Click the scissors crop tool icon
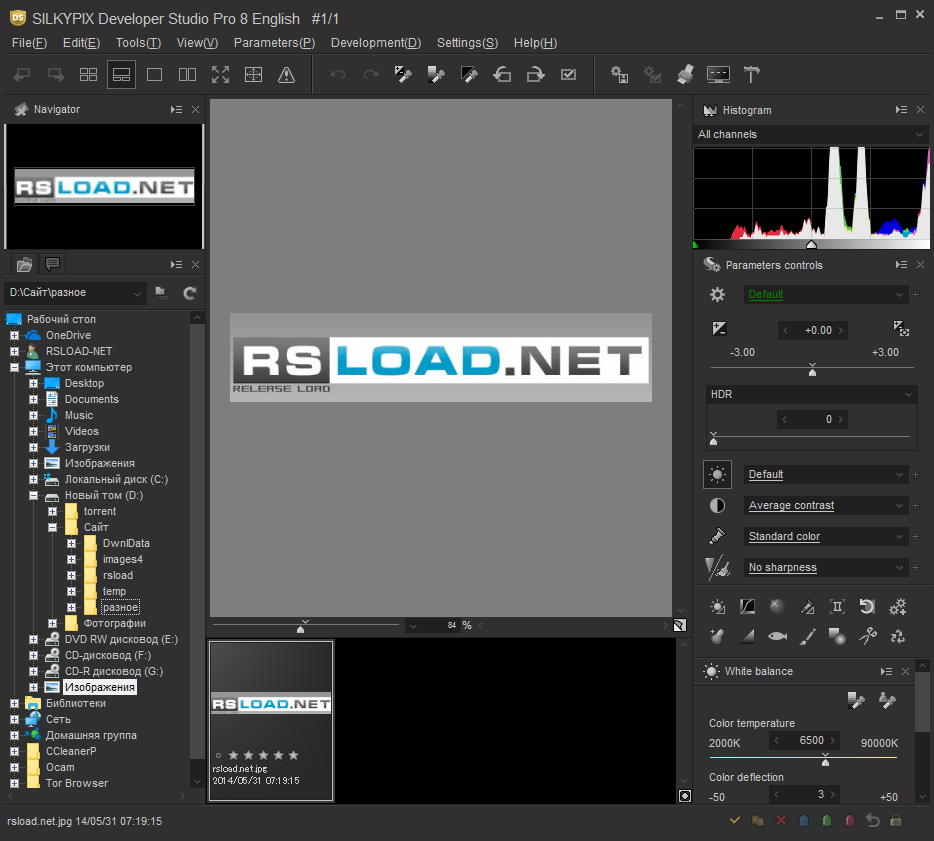This screenshot has width=934, height=841. coord(868,636)
